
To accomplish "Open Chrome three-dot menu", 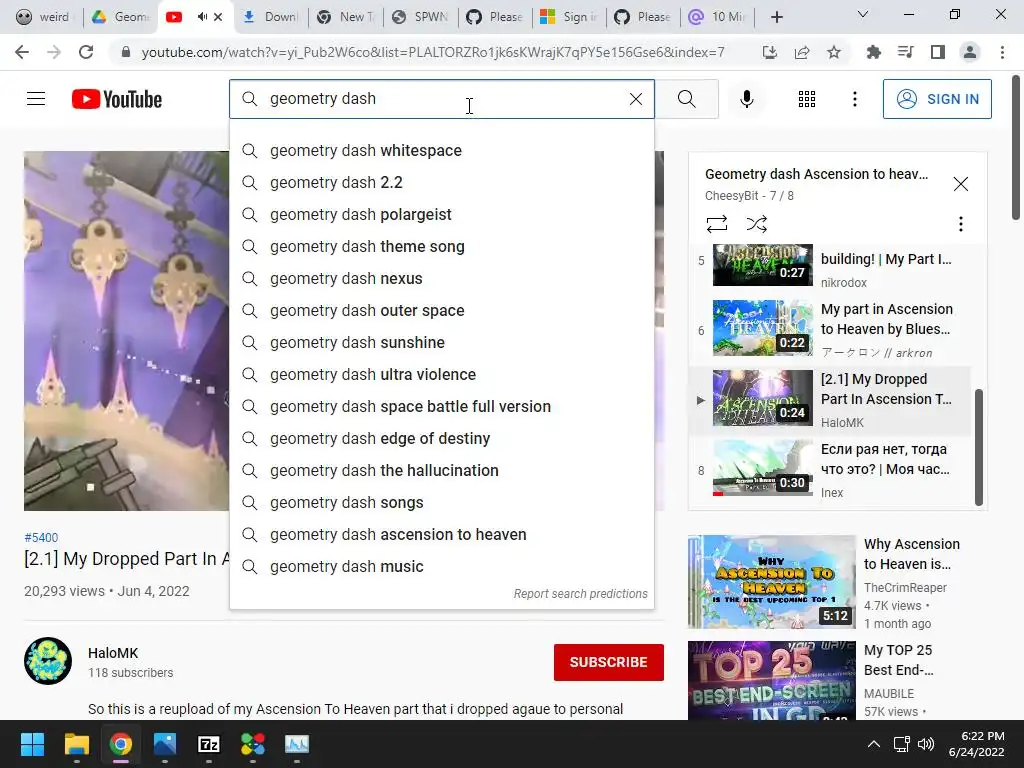I will point(1002,52).
